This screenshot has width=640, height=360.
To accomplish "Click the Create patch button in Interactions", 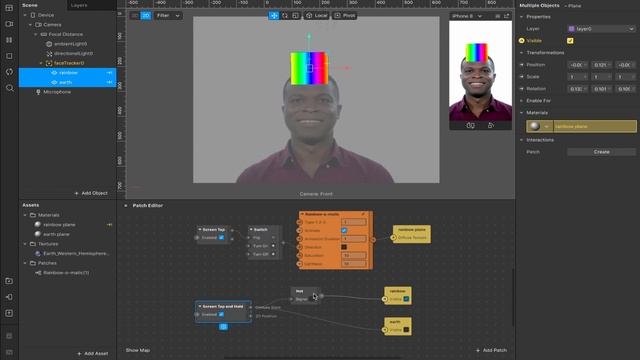I will tap(601, 152).
